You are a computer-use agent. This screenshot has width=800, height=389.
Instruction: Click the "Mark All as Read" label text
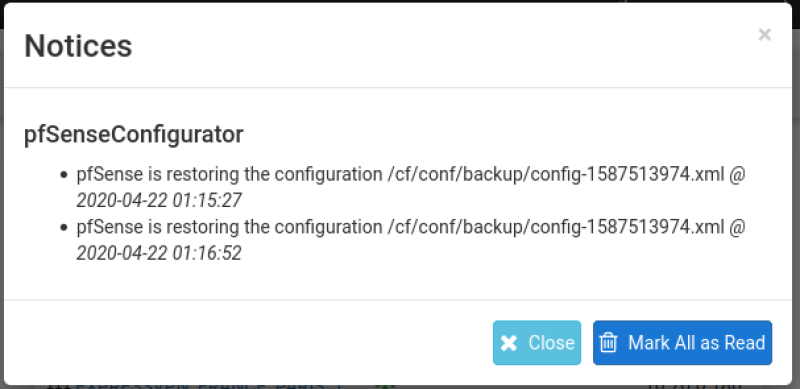[x=696, y=343]
